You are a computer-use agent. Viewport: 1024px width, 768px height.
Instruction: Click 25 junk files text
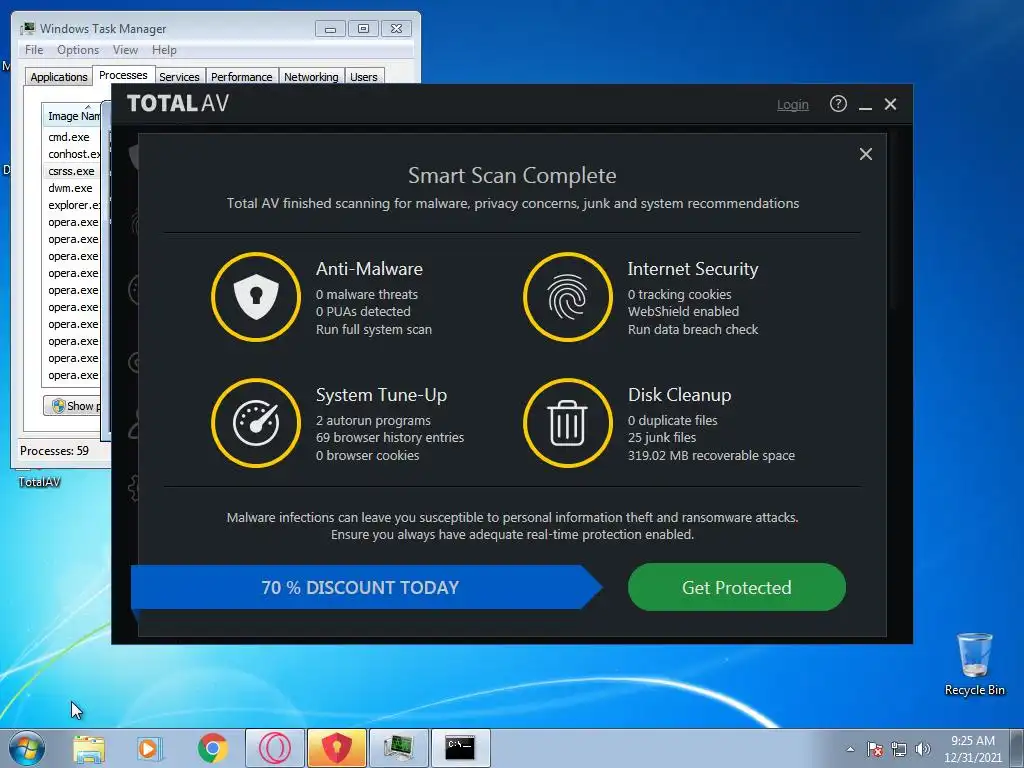coord(662,438)
